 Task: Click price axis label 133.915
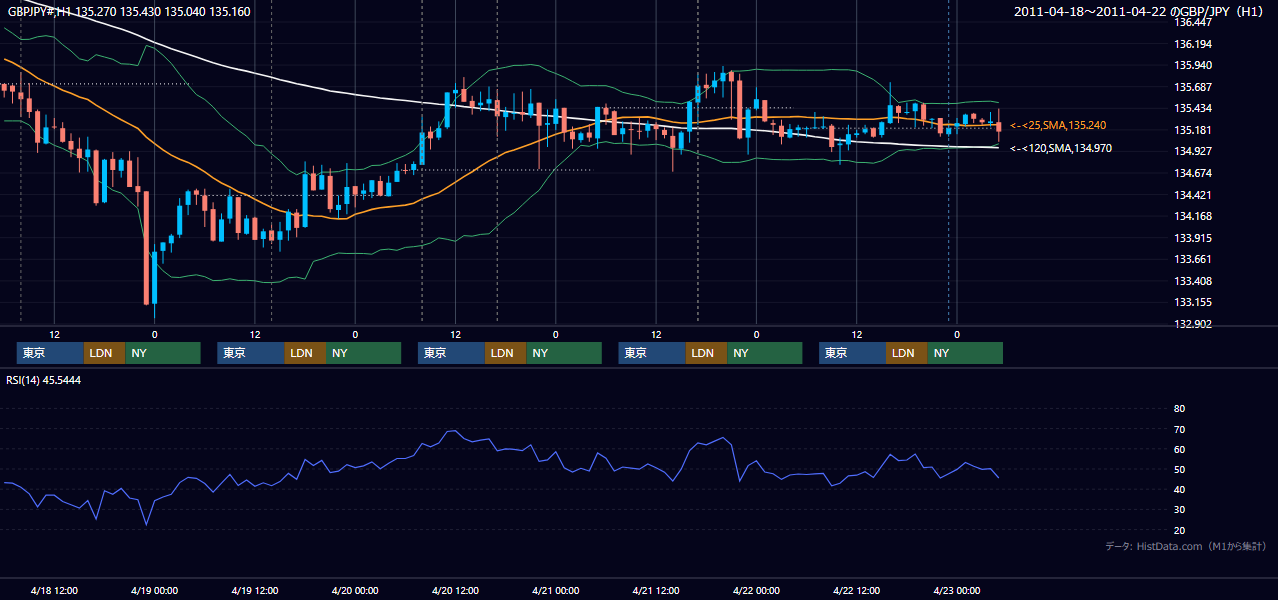click(x=1194, y=238)
